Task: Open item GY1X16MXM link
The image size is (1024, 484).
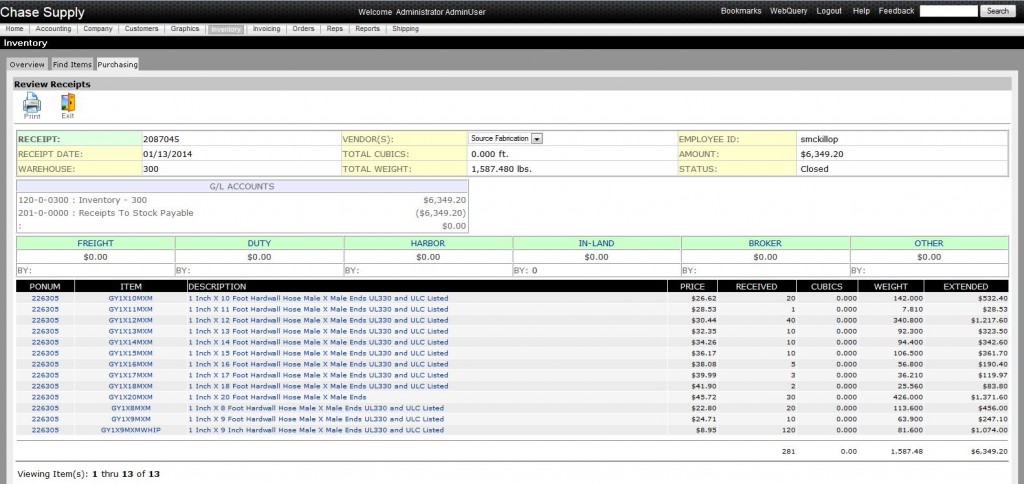Action: (x=131, y=364)
